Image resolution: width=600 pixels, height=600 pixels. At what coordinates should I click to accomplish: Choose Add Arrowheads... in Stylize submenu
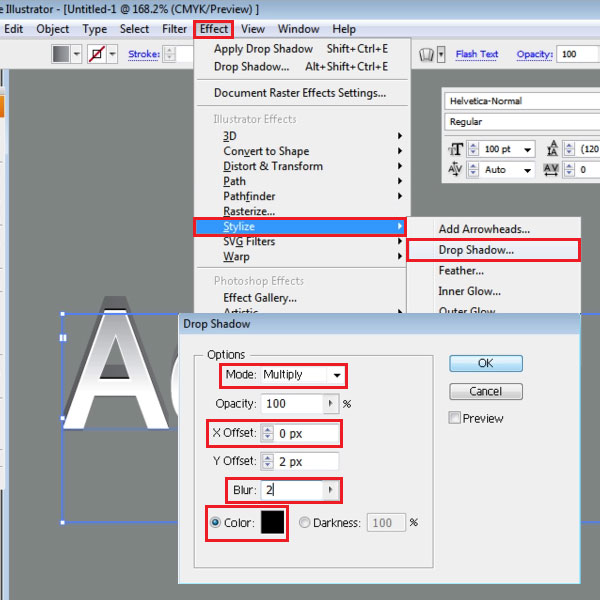click(494, 229)
